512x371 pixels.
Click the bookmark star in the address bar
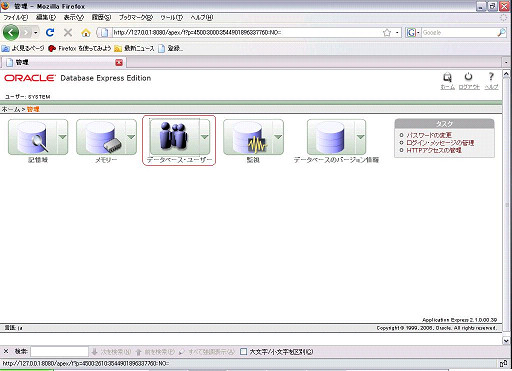tap(387, 33)
